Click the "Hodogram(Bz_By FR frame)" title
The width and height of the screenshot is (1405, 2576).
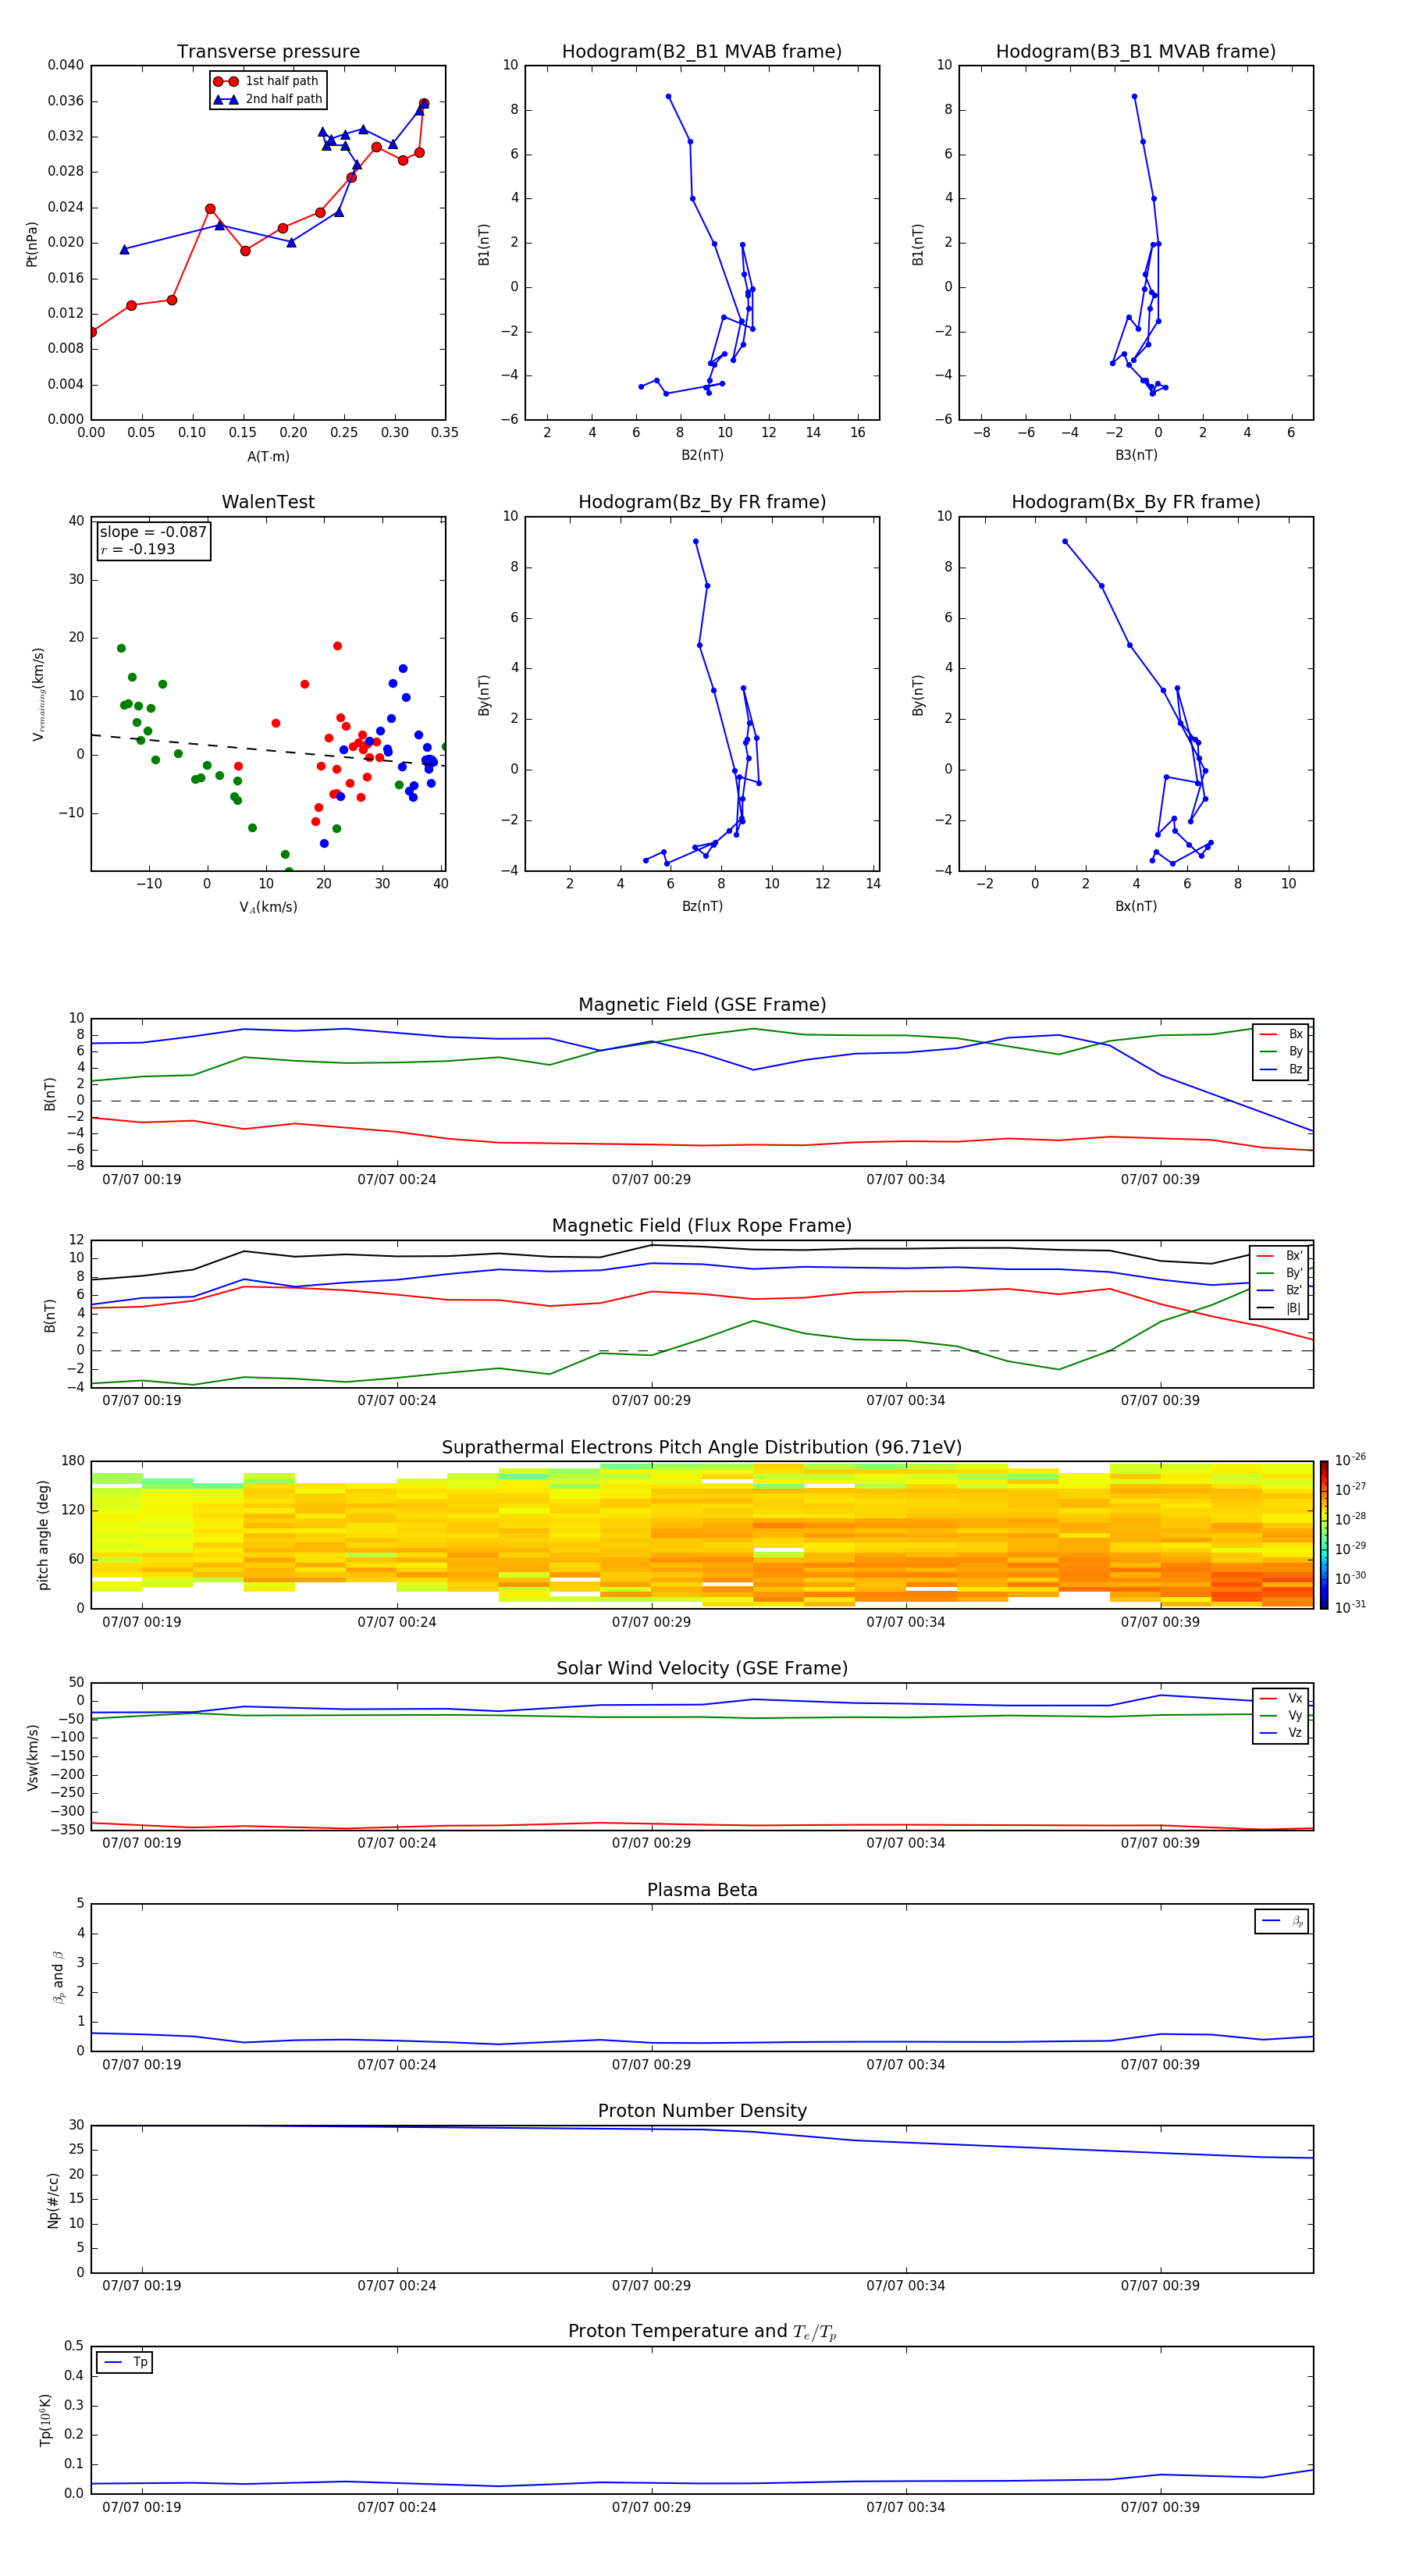[702, 502]
